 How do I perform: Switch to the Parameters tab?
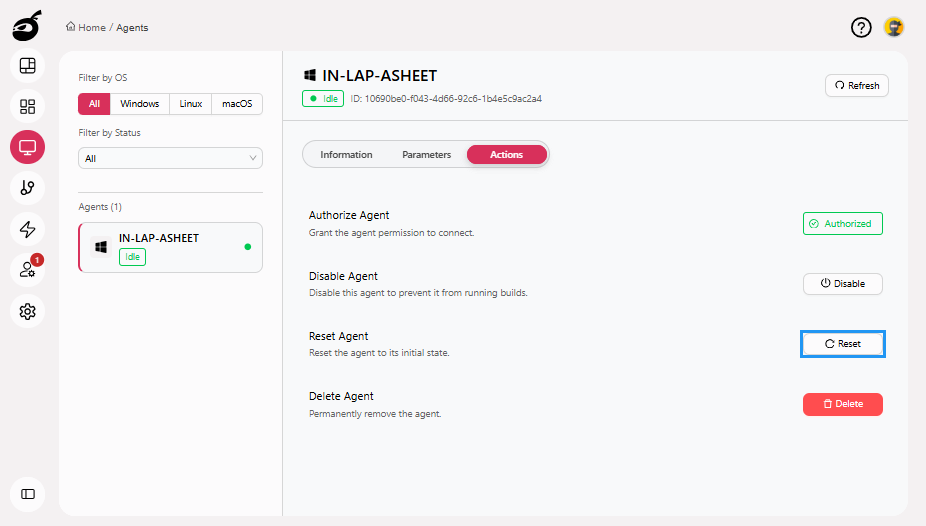coord(426,155)
